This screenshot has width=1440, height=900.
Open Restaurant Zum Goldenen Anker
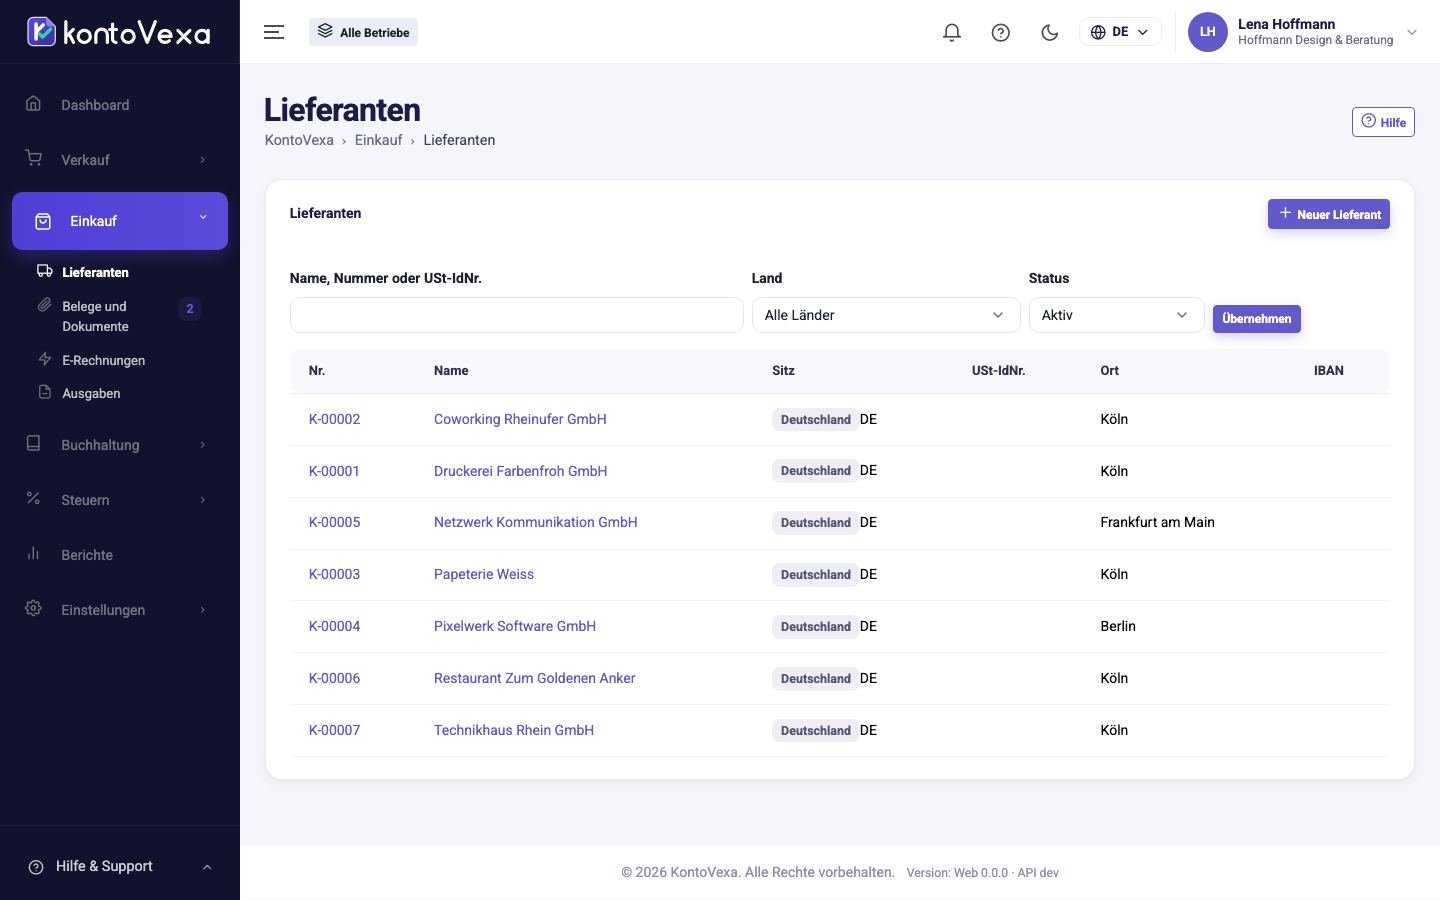pos(534,678)
